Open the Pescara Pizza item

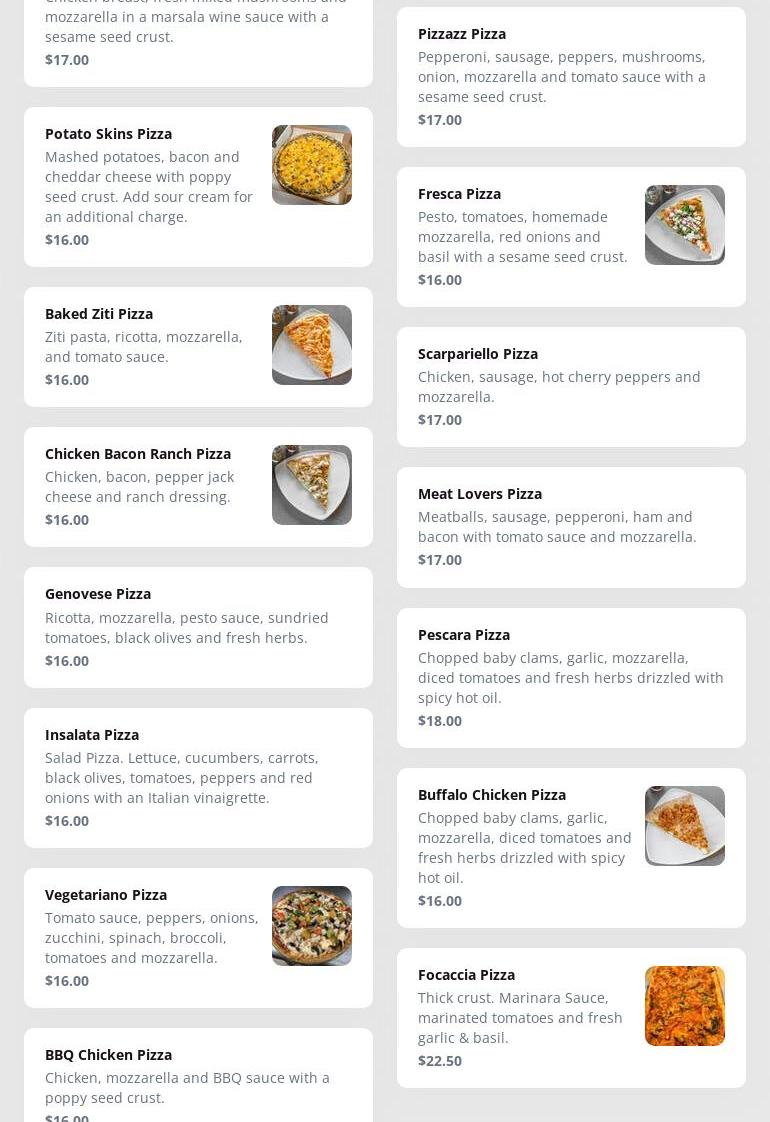pyautogui.click(x=464, y=635)
